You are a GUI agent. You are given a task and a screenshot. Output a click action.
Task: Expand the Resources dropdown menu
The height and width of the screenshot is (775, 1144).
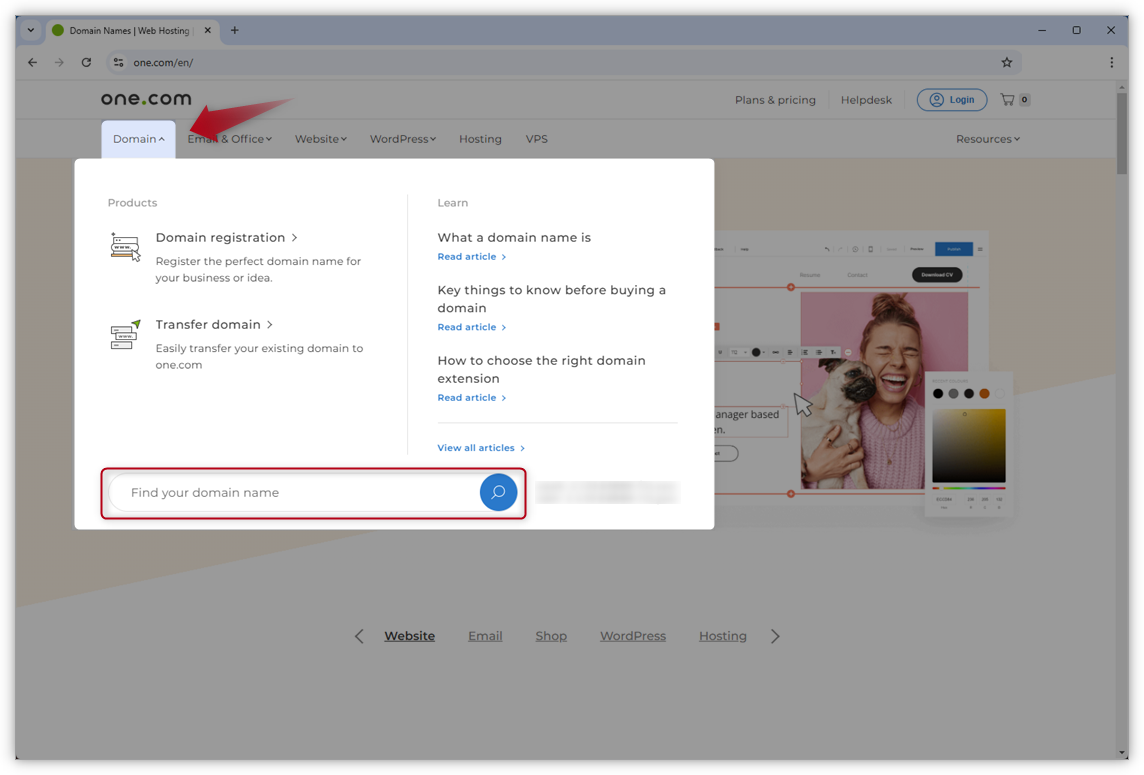point(987,139)
